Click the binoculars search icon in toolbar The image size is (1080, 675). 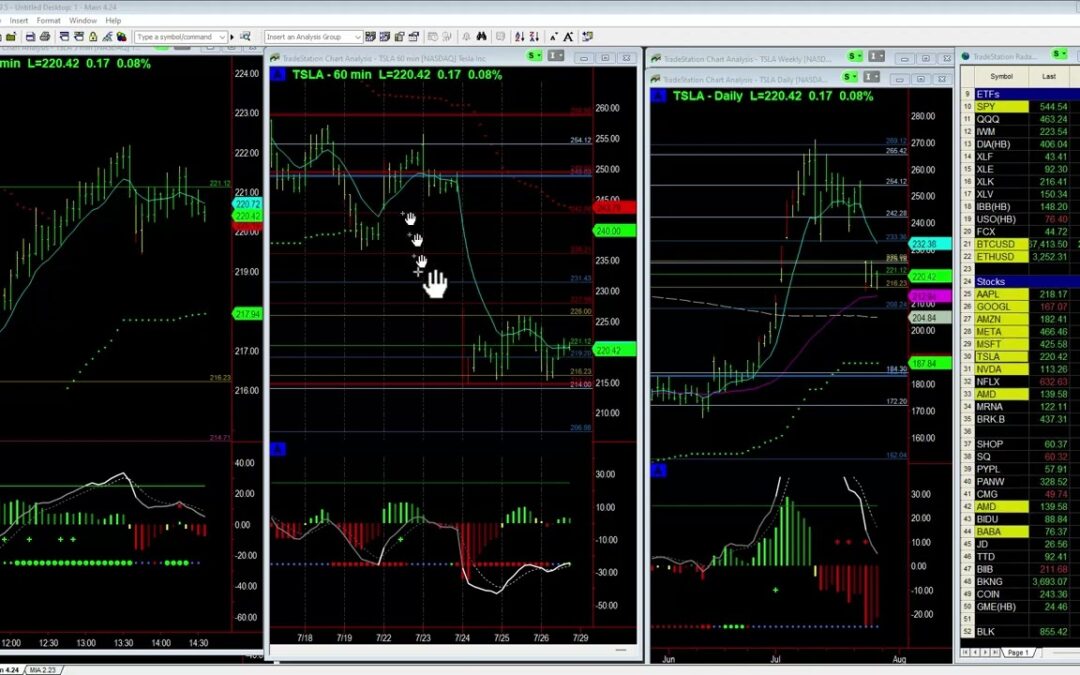(x=482, y=37)
